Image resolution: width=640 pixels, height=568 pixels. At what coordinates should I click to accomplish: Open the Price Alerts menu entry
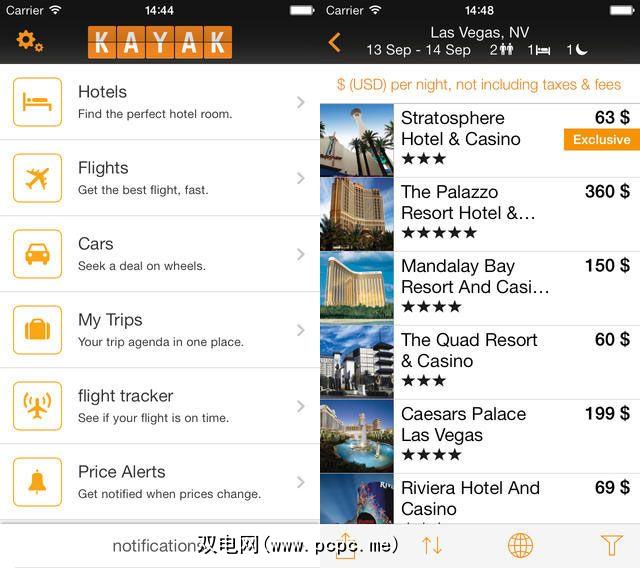[160, 482]
